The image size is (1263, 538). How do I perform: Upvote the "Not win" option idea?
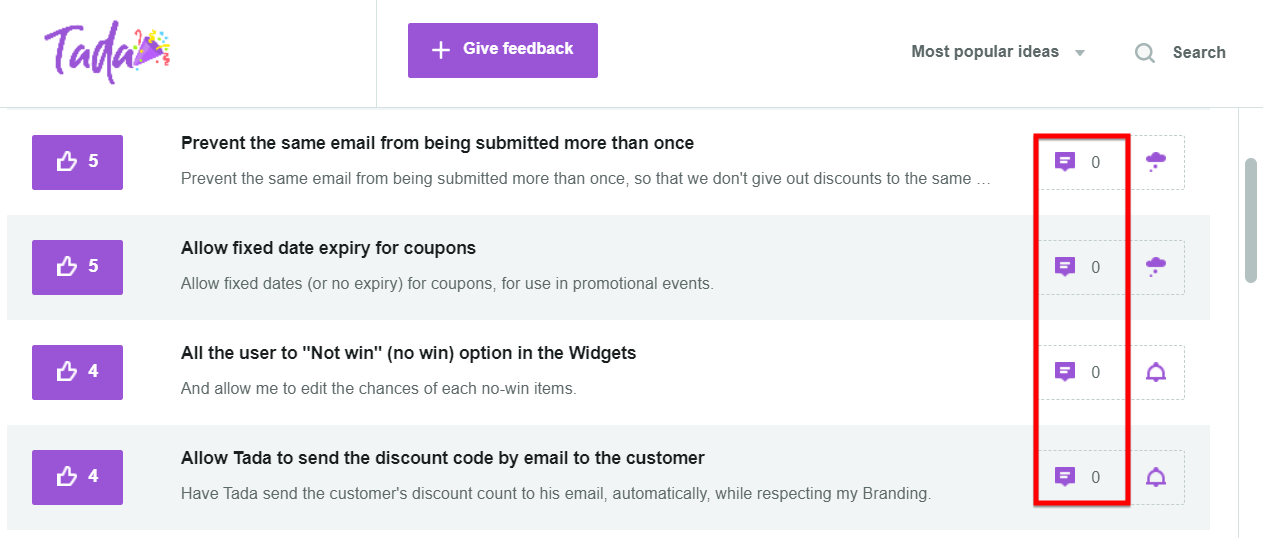(77, 372)
